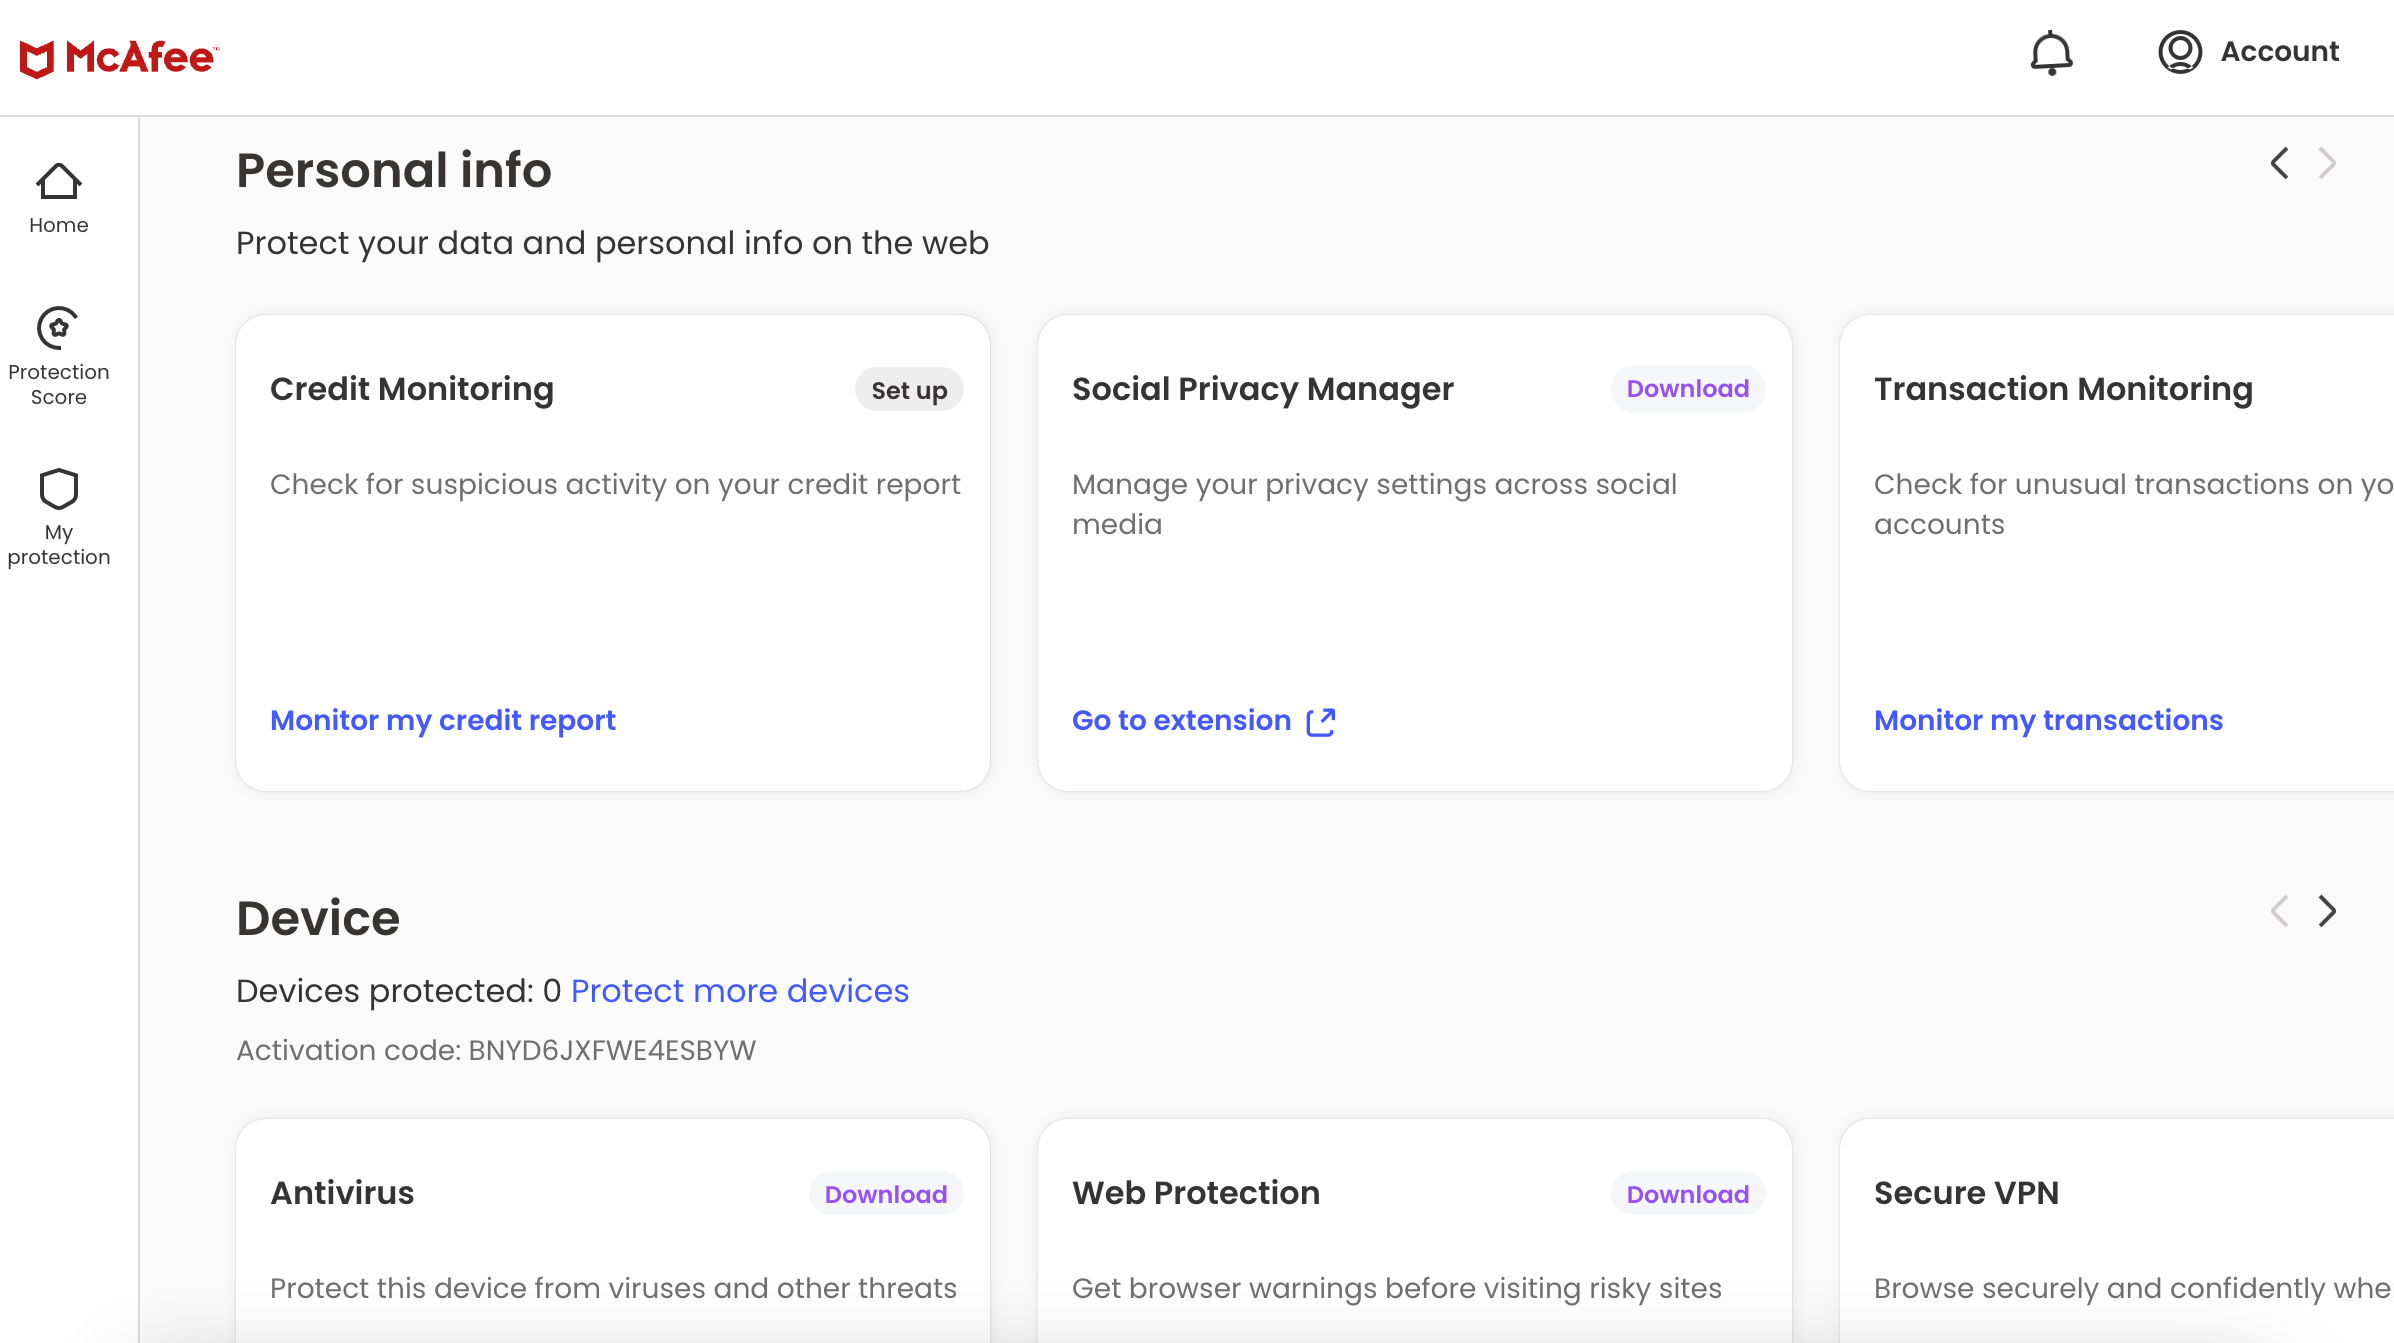Show previous Device cards
This screenshot has height=1343, width=2394.
[2280, 911]
